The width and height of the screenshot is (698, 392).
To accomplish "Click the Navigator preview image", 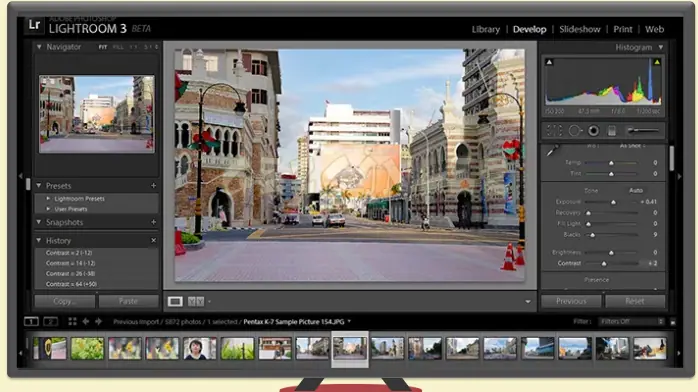I will point(97,114).
